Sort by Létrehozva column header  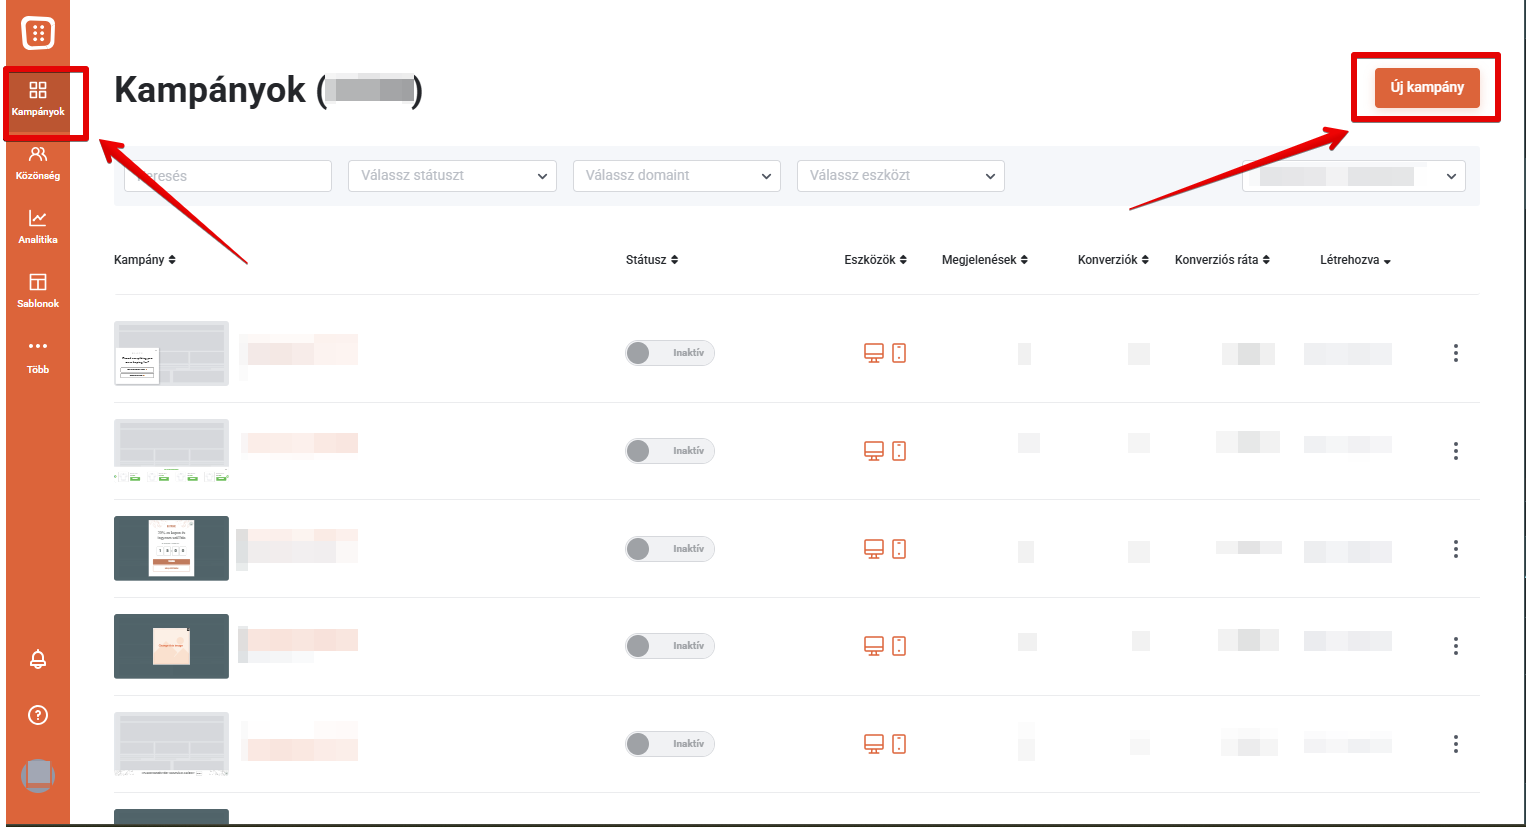tap(1355, 260)
